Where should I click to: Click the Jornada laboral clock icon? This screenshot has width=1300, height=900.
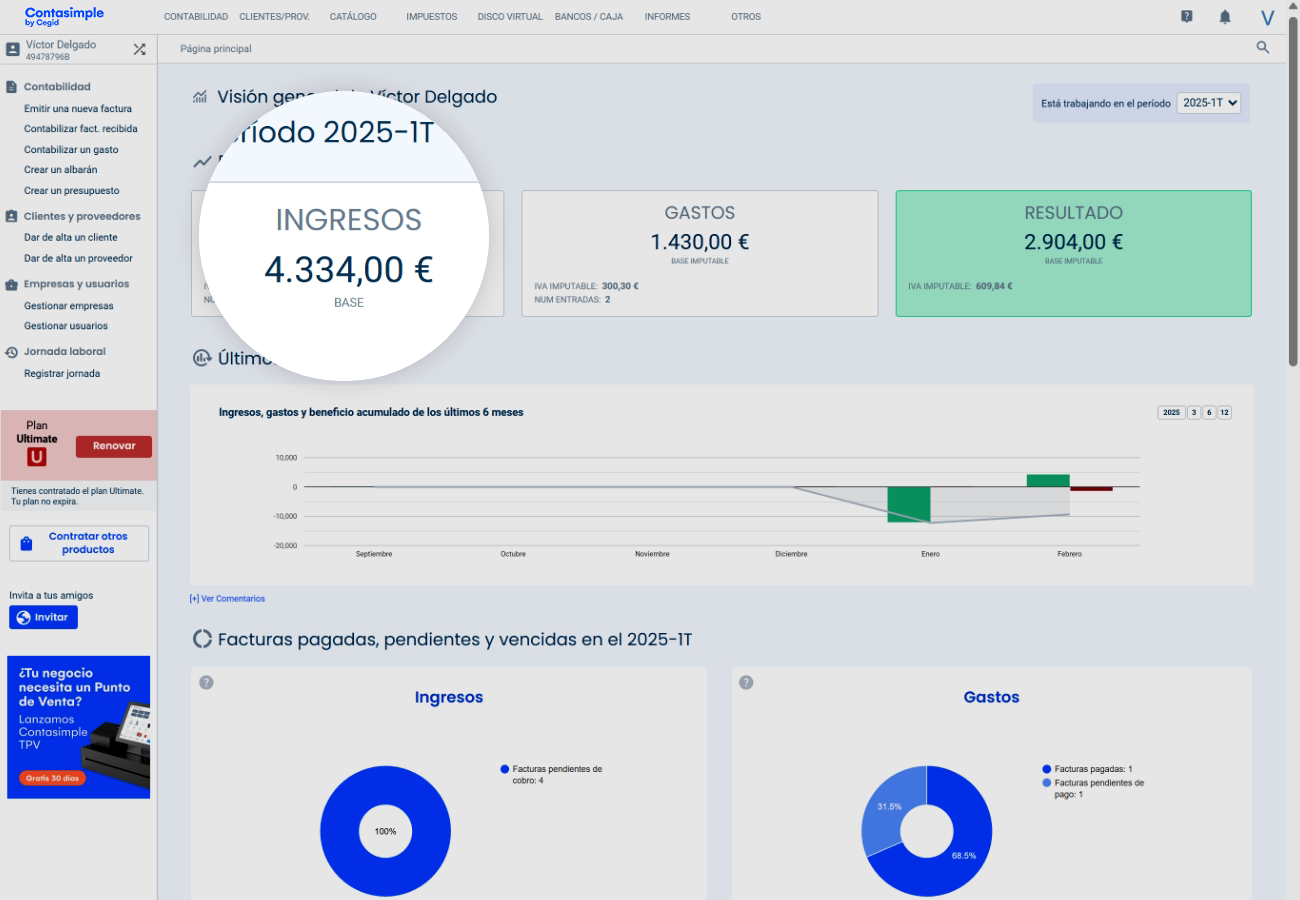point(12,352)
